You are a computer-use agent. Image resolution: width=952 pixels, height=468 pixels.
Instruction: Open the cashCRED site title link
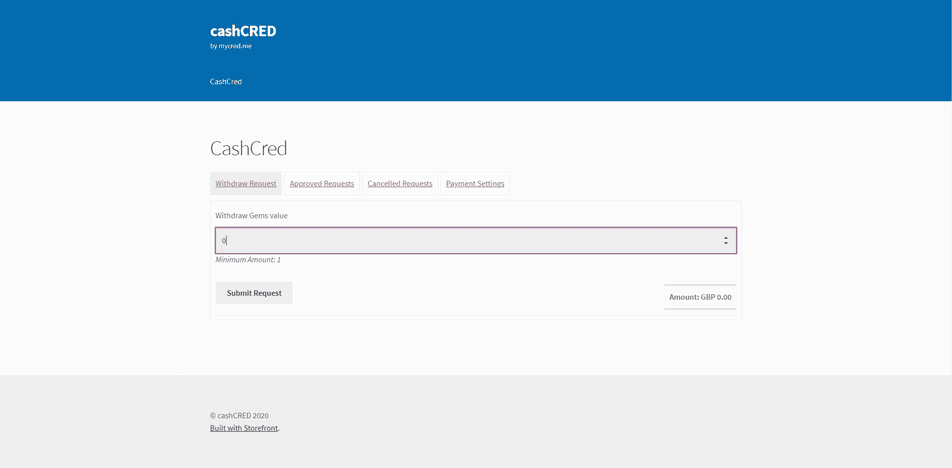[x=243, y=31]
